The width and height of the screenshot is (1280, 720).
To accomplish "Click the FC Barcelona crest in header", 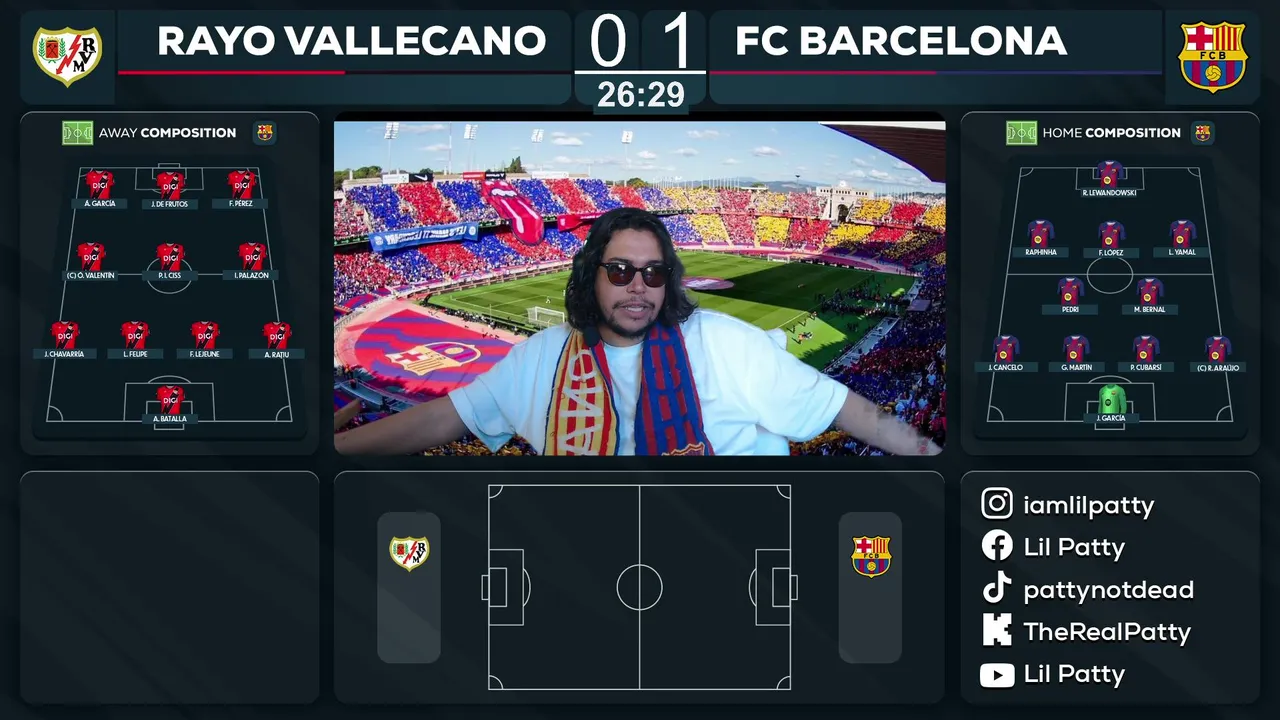I will (1212, 56).
